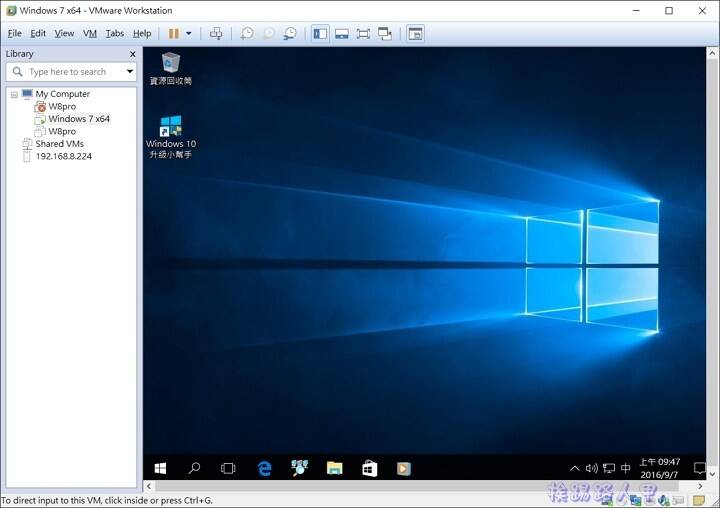Switch to Unity mode
720x508 pixels.
(x=385, y=34)
